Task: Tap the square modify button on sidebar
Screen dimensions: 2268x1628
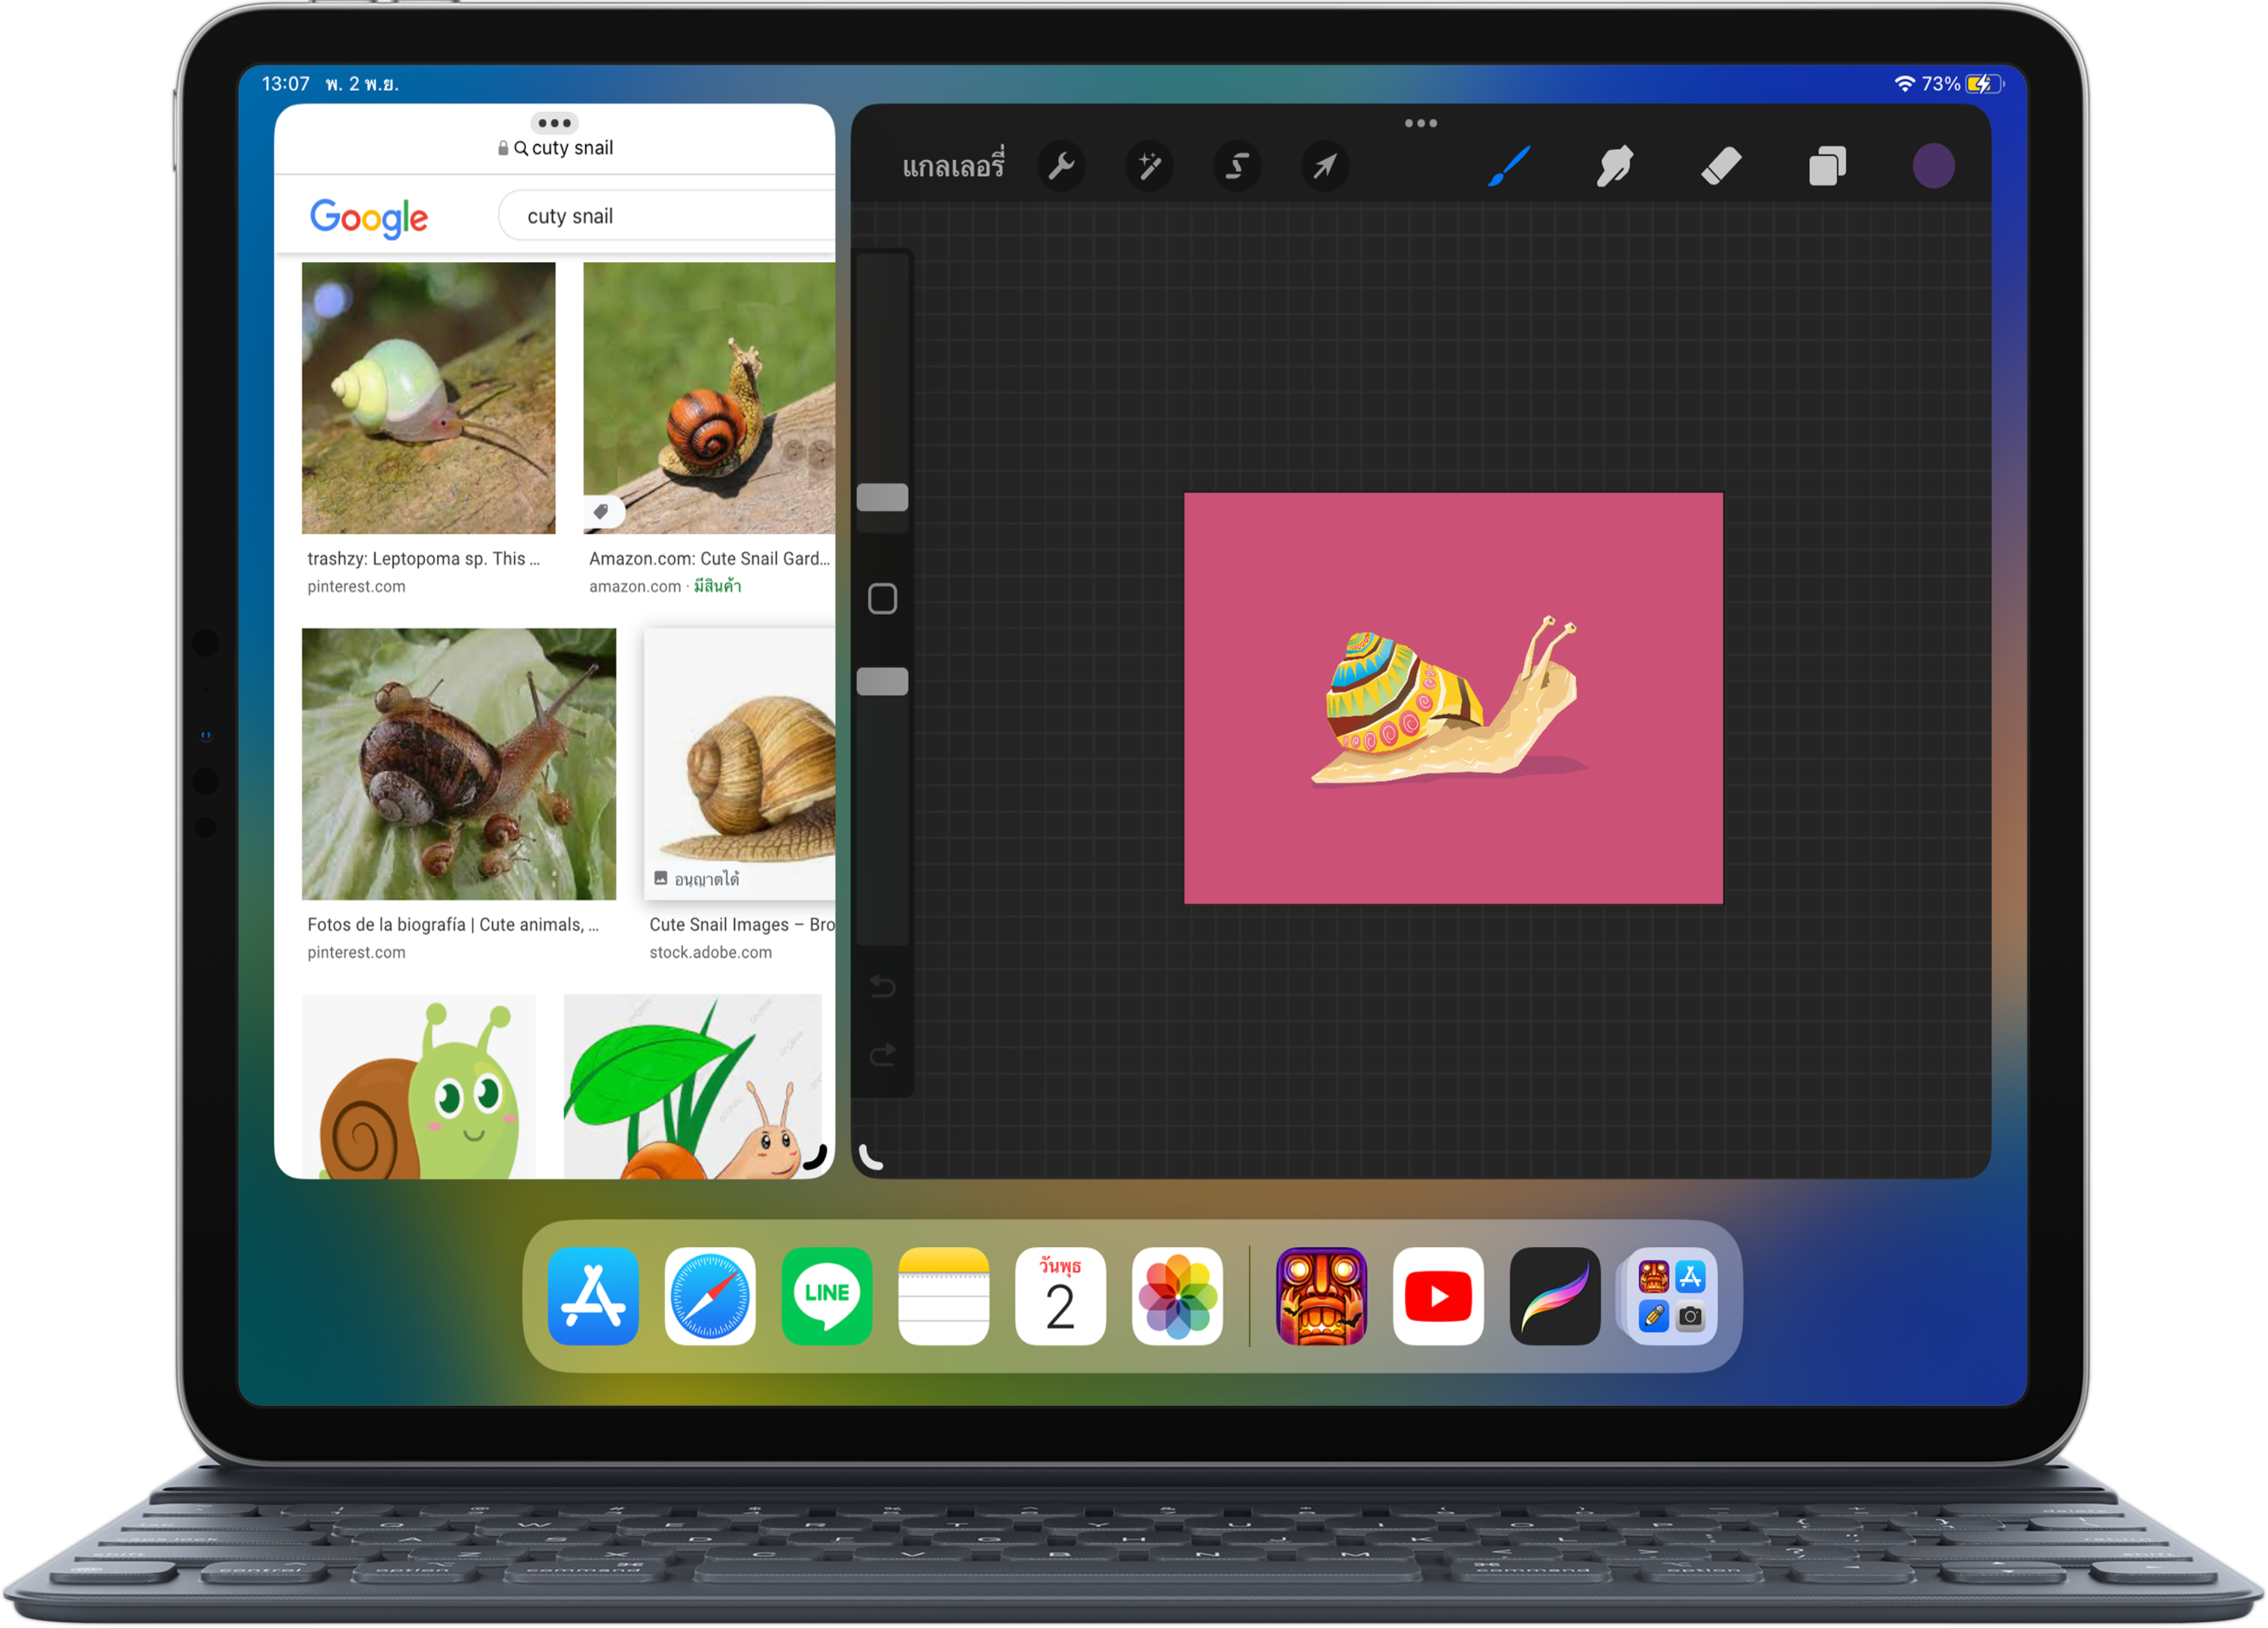Action: tap(882, 599)
